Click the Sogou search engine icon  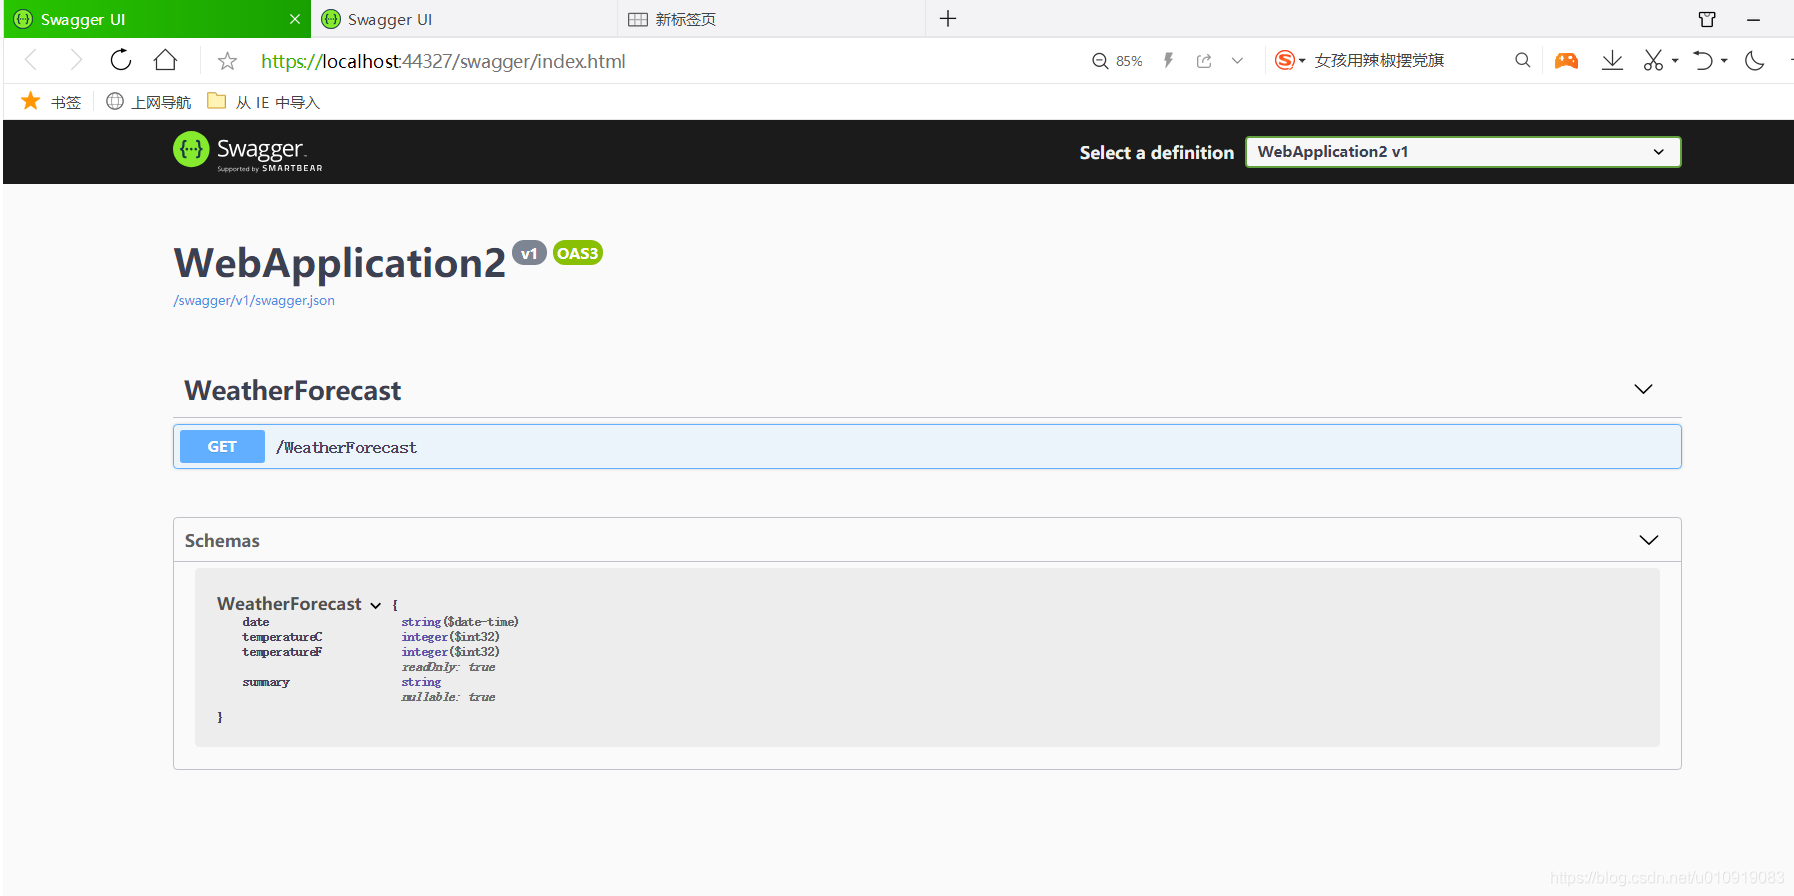[x=1285, y=60]
